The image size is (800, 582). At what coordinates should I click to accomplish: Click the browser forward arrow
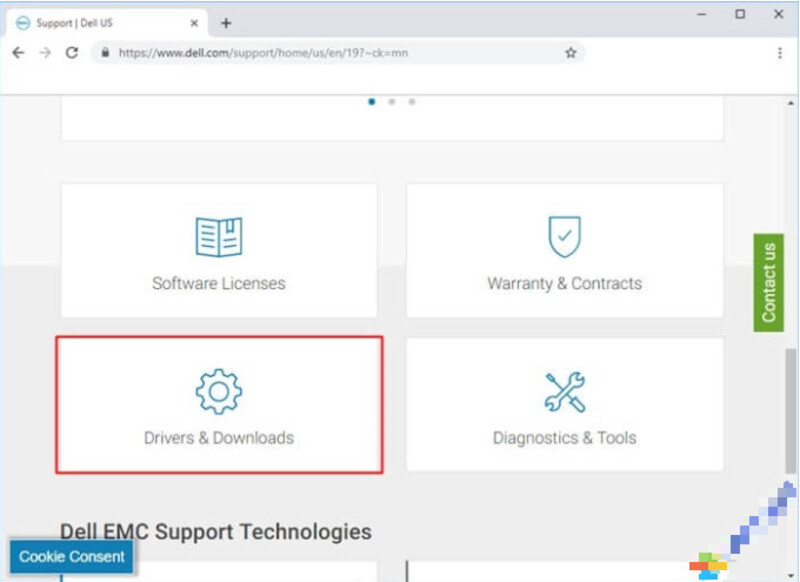45,53
